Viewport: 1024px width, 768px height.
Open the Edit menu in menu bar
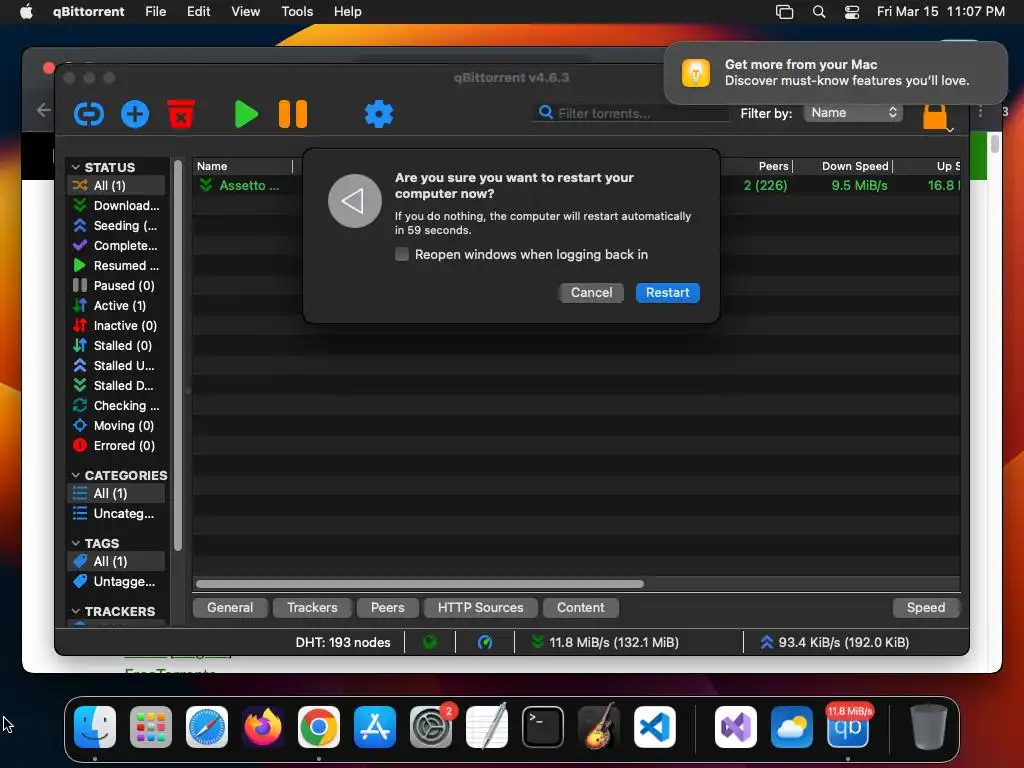[x=199, y=12]
